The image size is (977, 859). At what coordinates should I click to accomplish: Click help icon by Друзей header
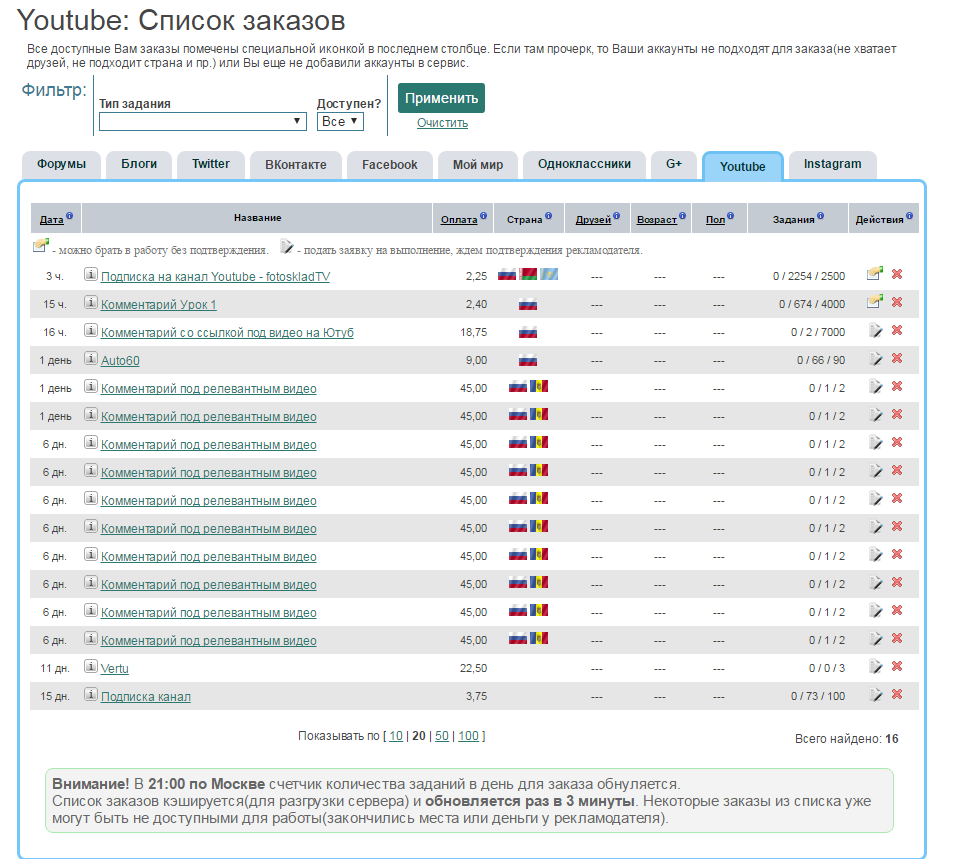tap(616, 216)
